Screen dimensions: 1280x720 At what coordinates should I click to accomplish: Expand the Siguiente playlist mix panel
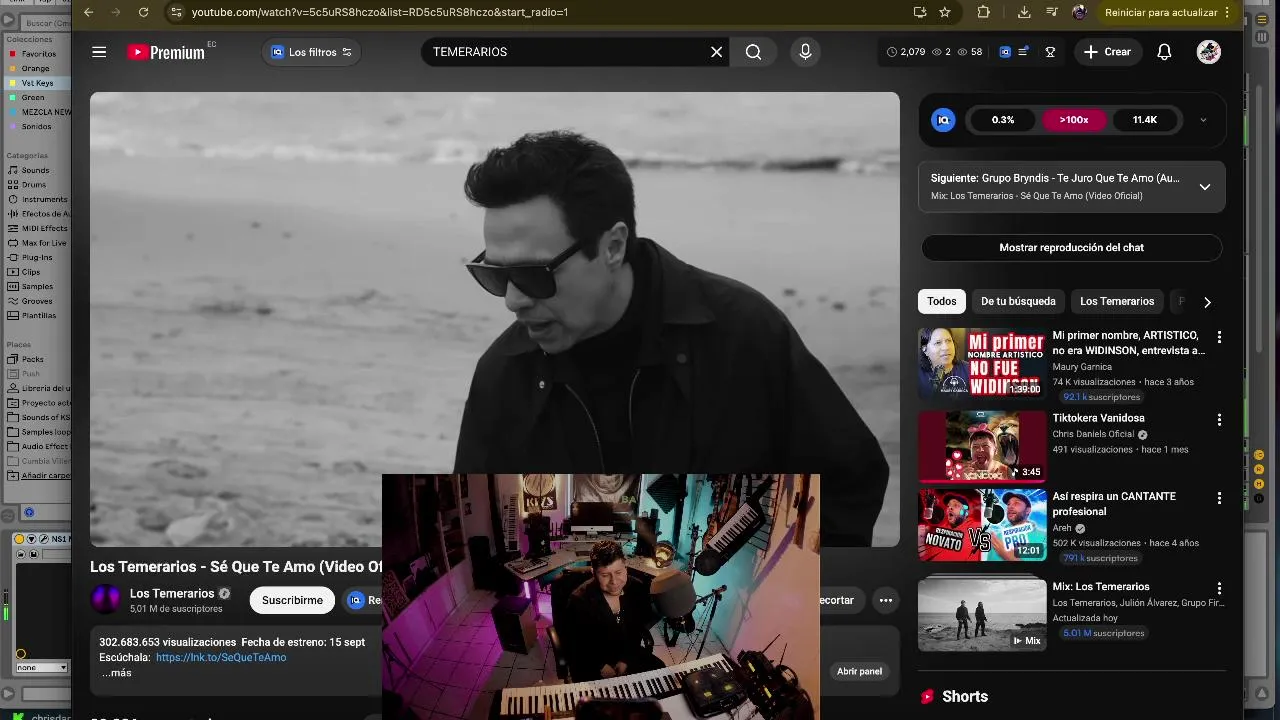point(1205,187)
